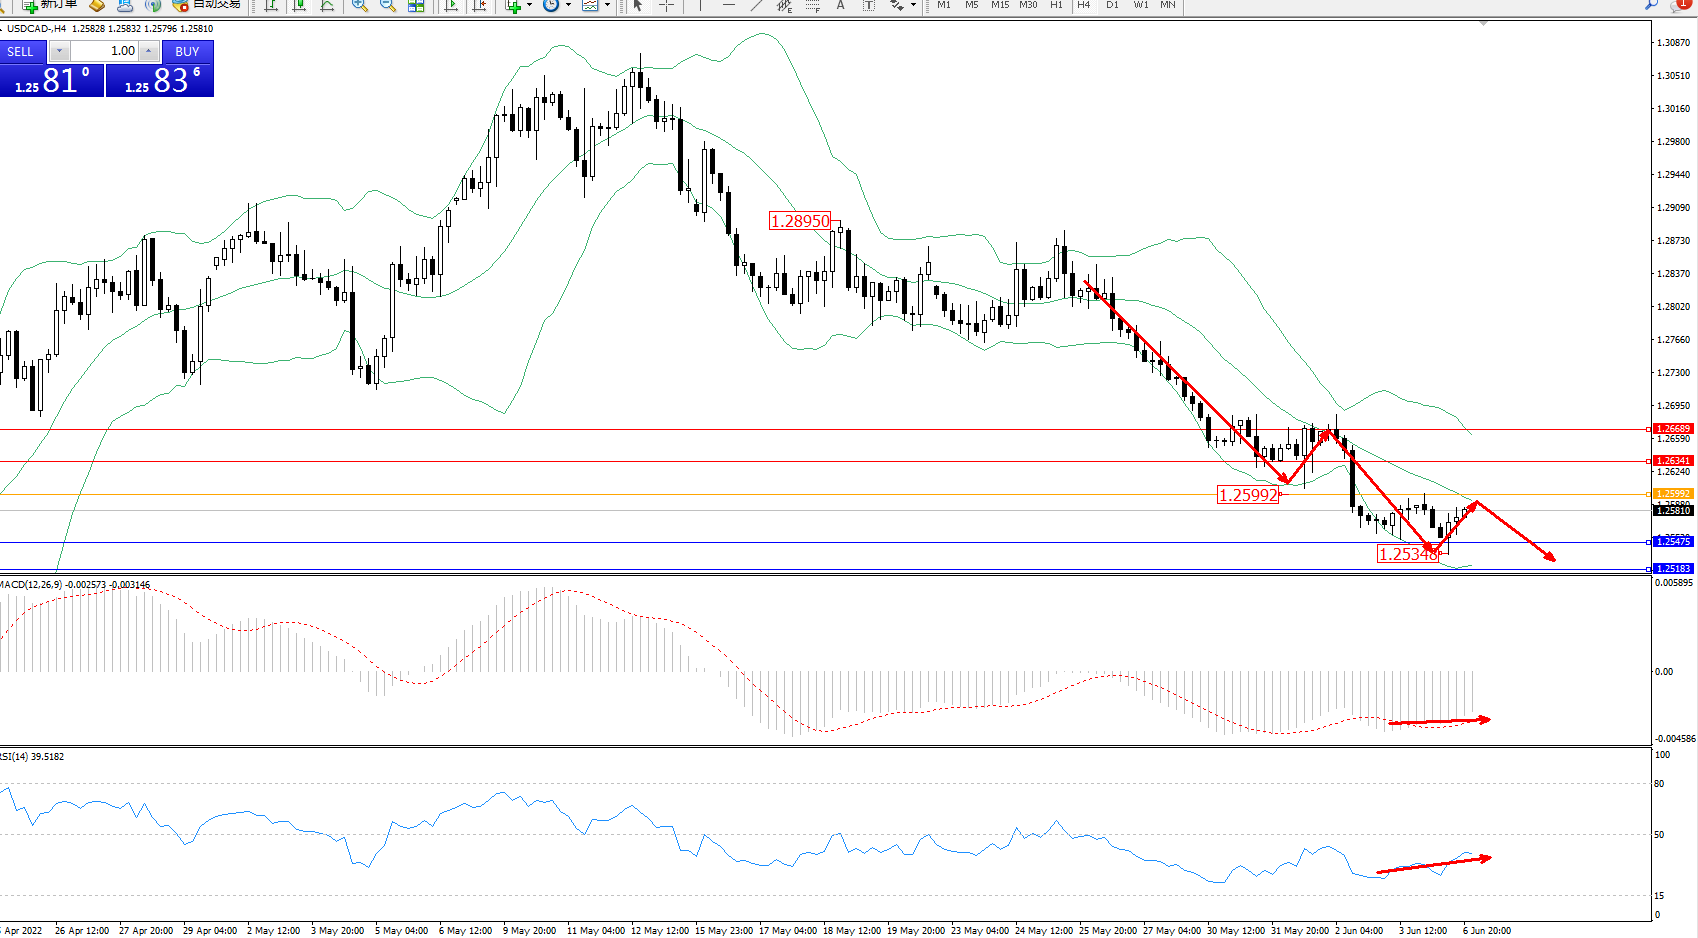The image size is (1698, 938).
Task: Open the search magnifier in top right
Action: (x=1651, y=5)
